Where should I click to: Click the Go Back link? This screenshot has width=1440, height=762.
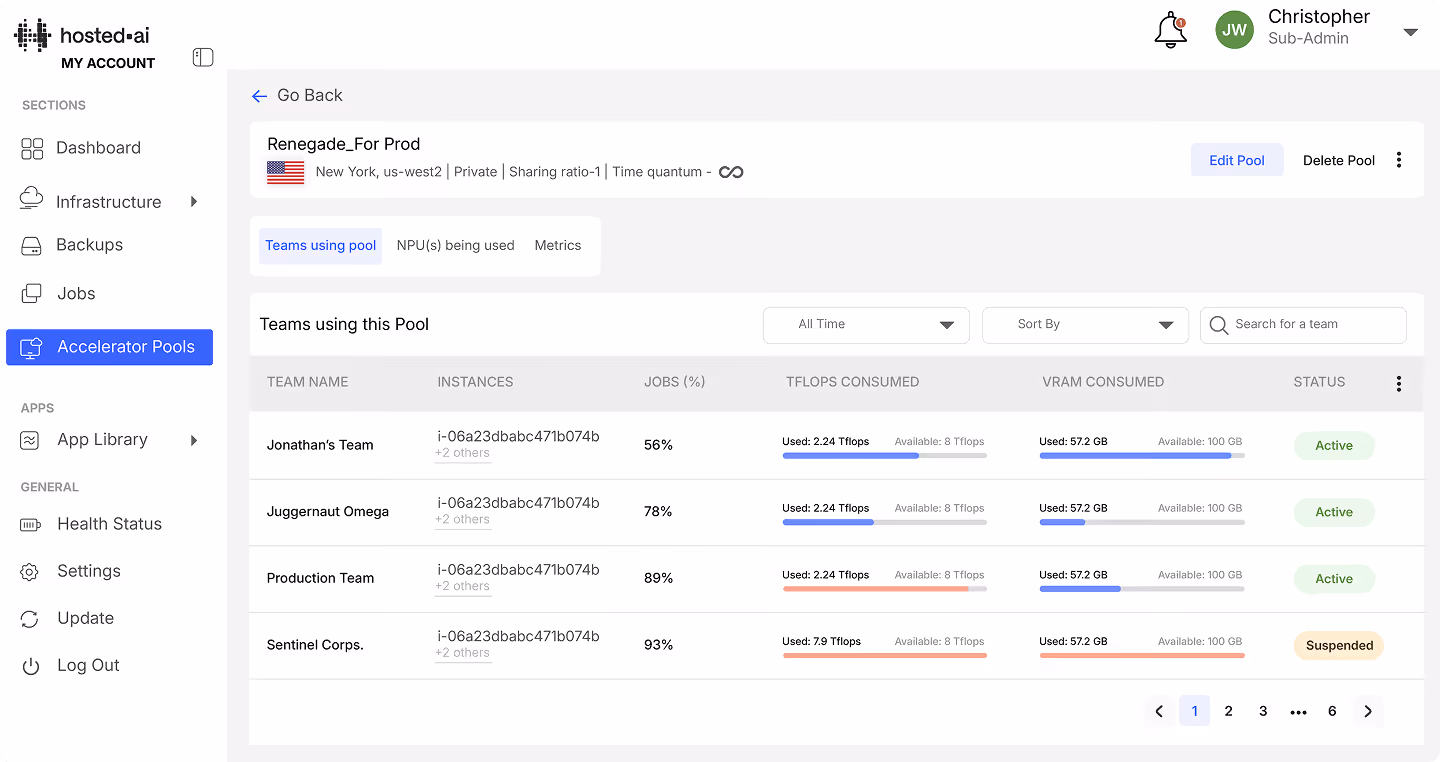(x=310, y=95)
